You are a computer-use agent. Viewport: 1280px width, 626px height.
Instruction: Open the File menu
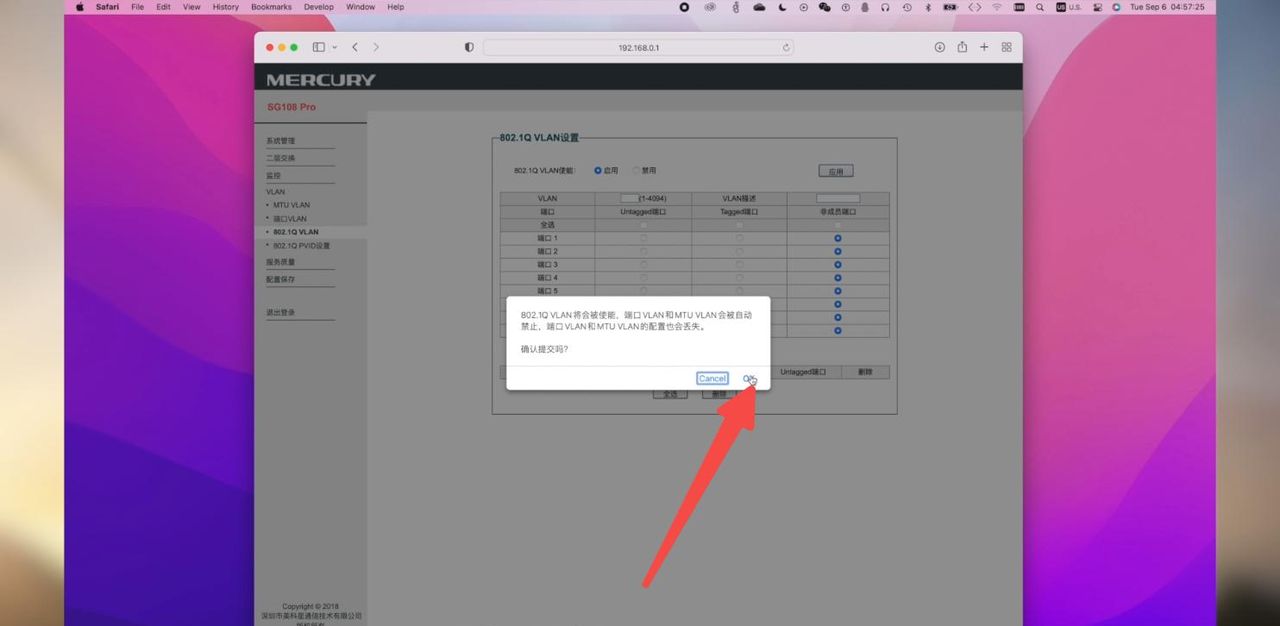tap(138, 7)
